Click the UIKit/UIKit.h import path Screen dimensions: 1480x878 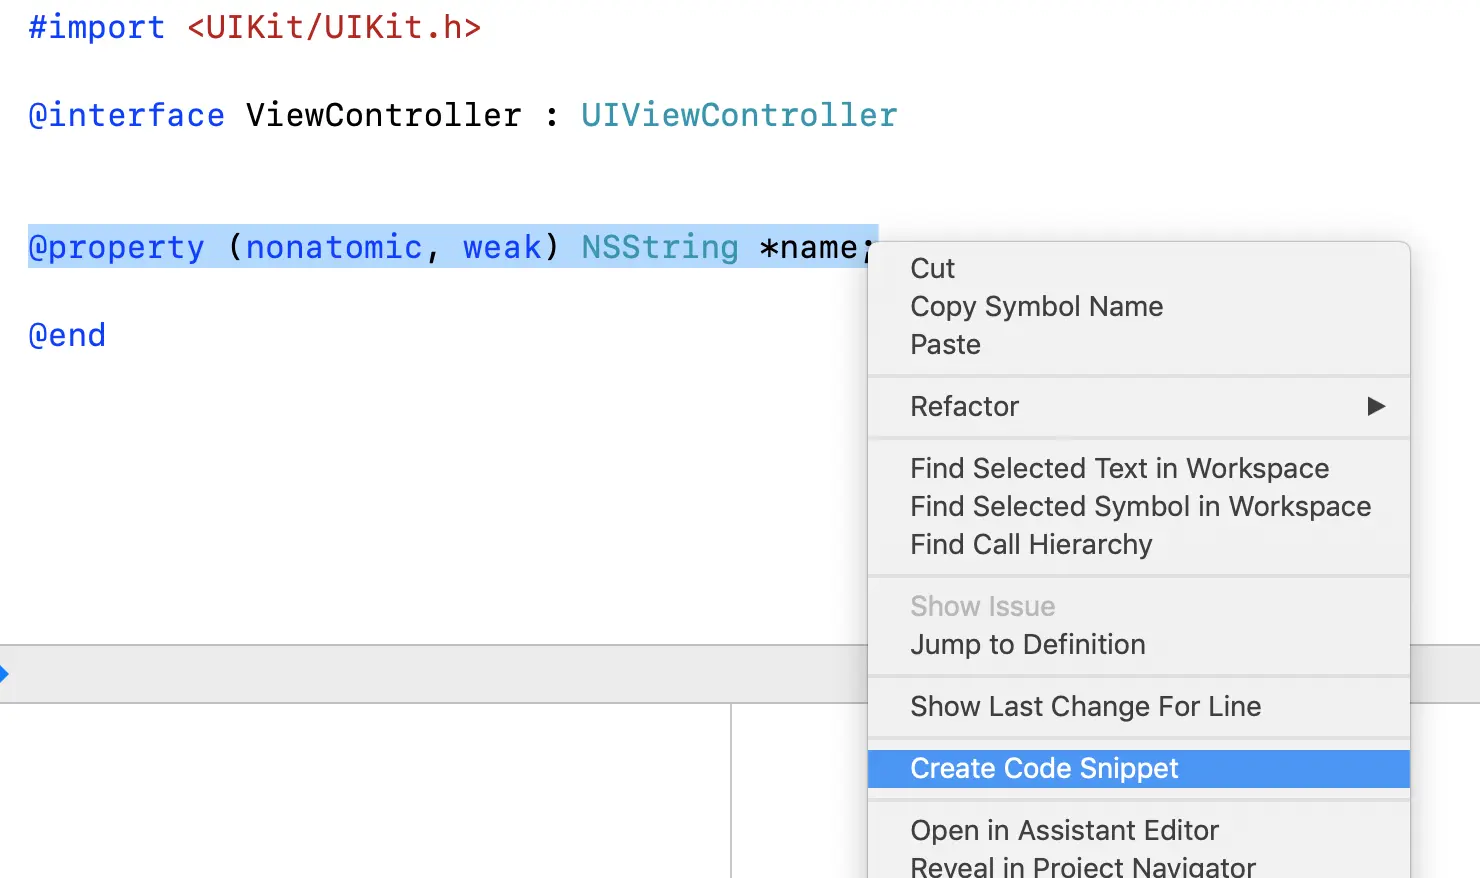[x=334, y=27]
